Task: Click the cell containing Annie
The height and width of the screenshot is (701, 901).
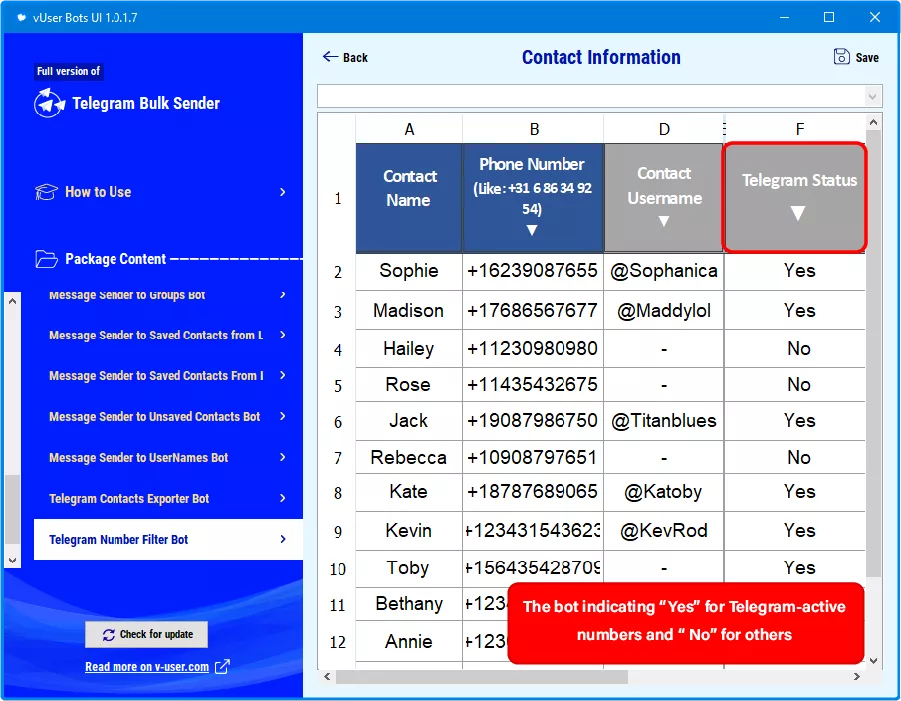Action: click(x=409, y=641)
